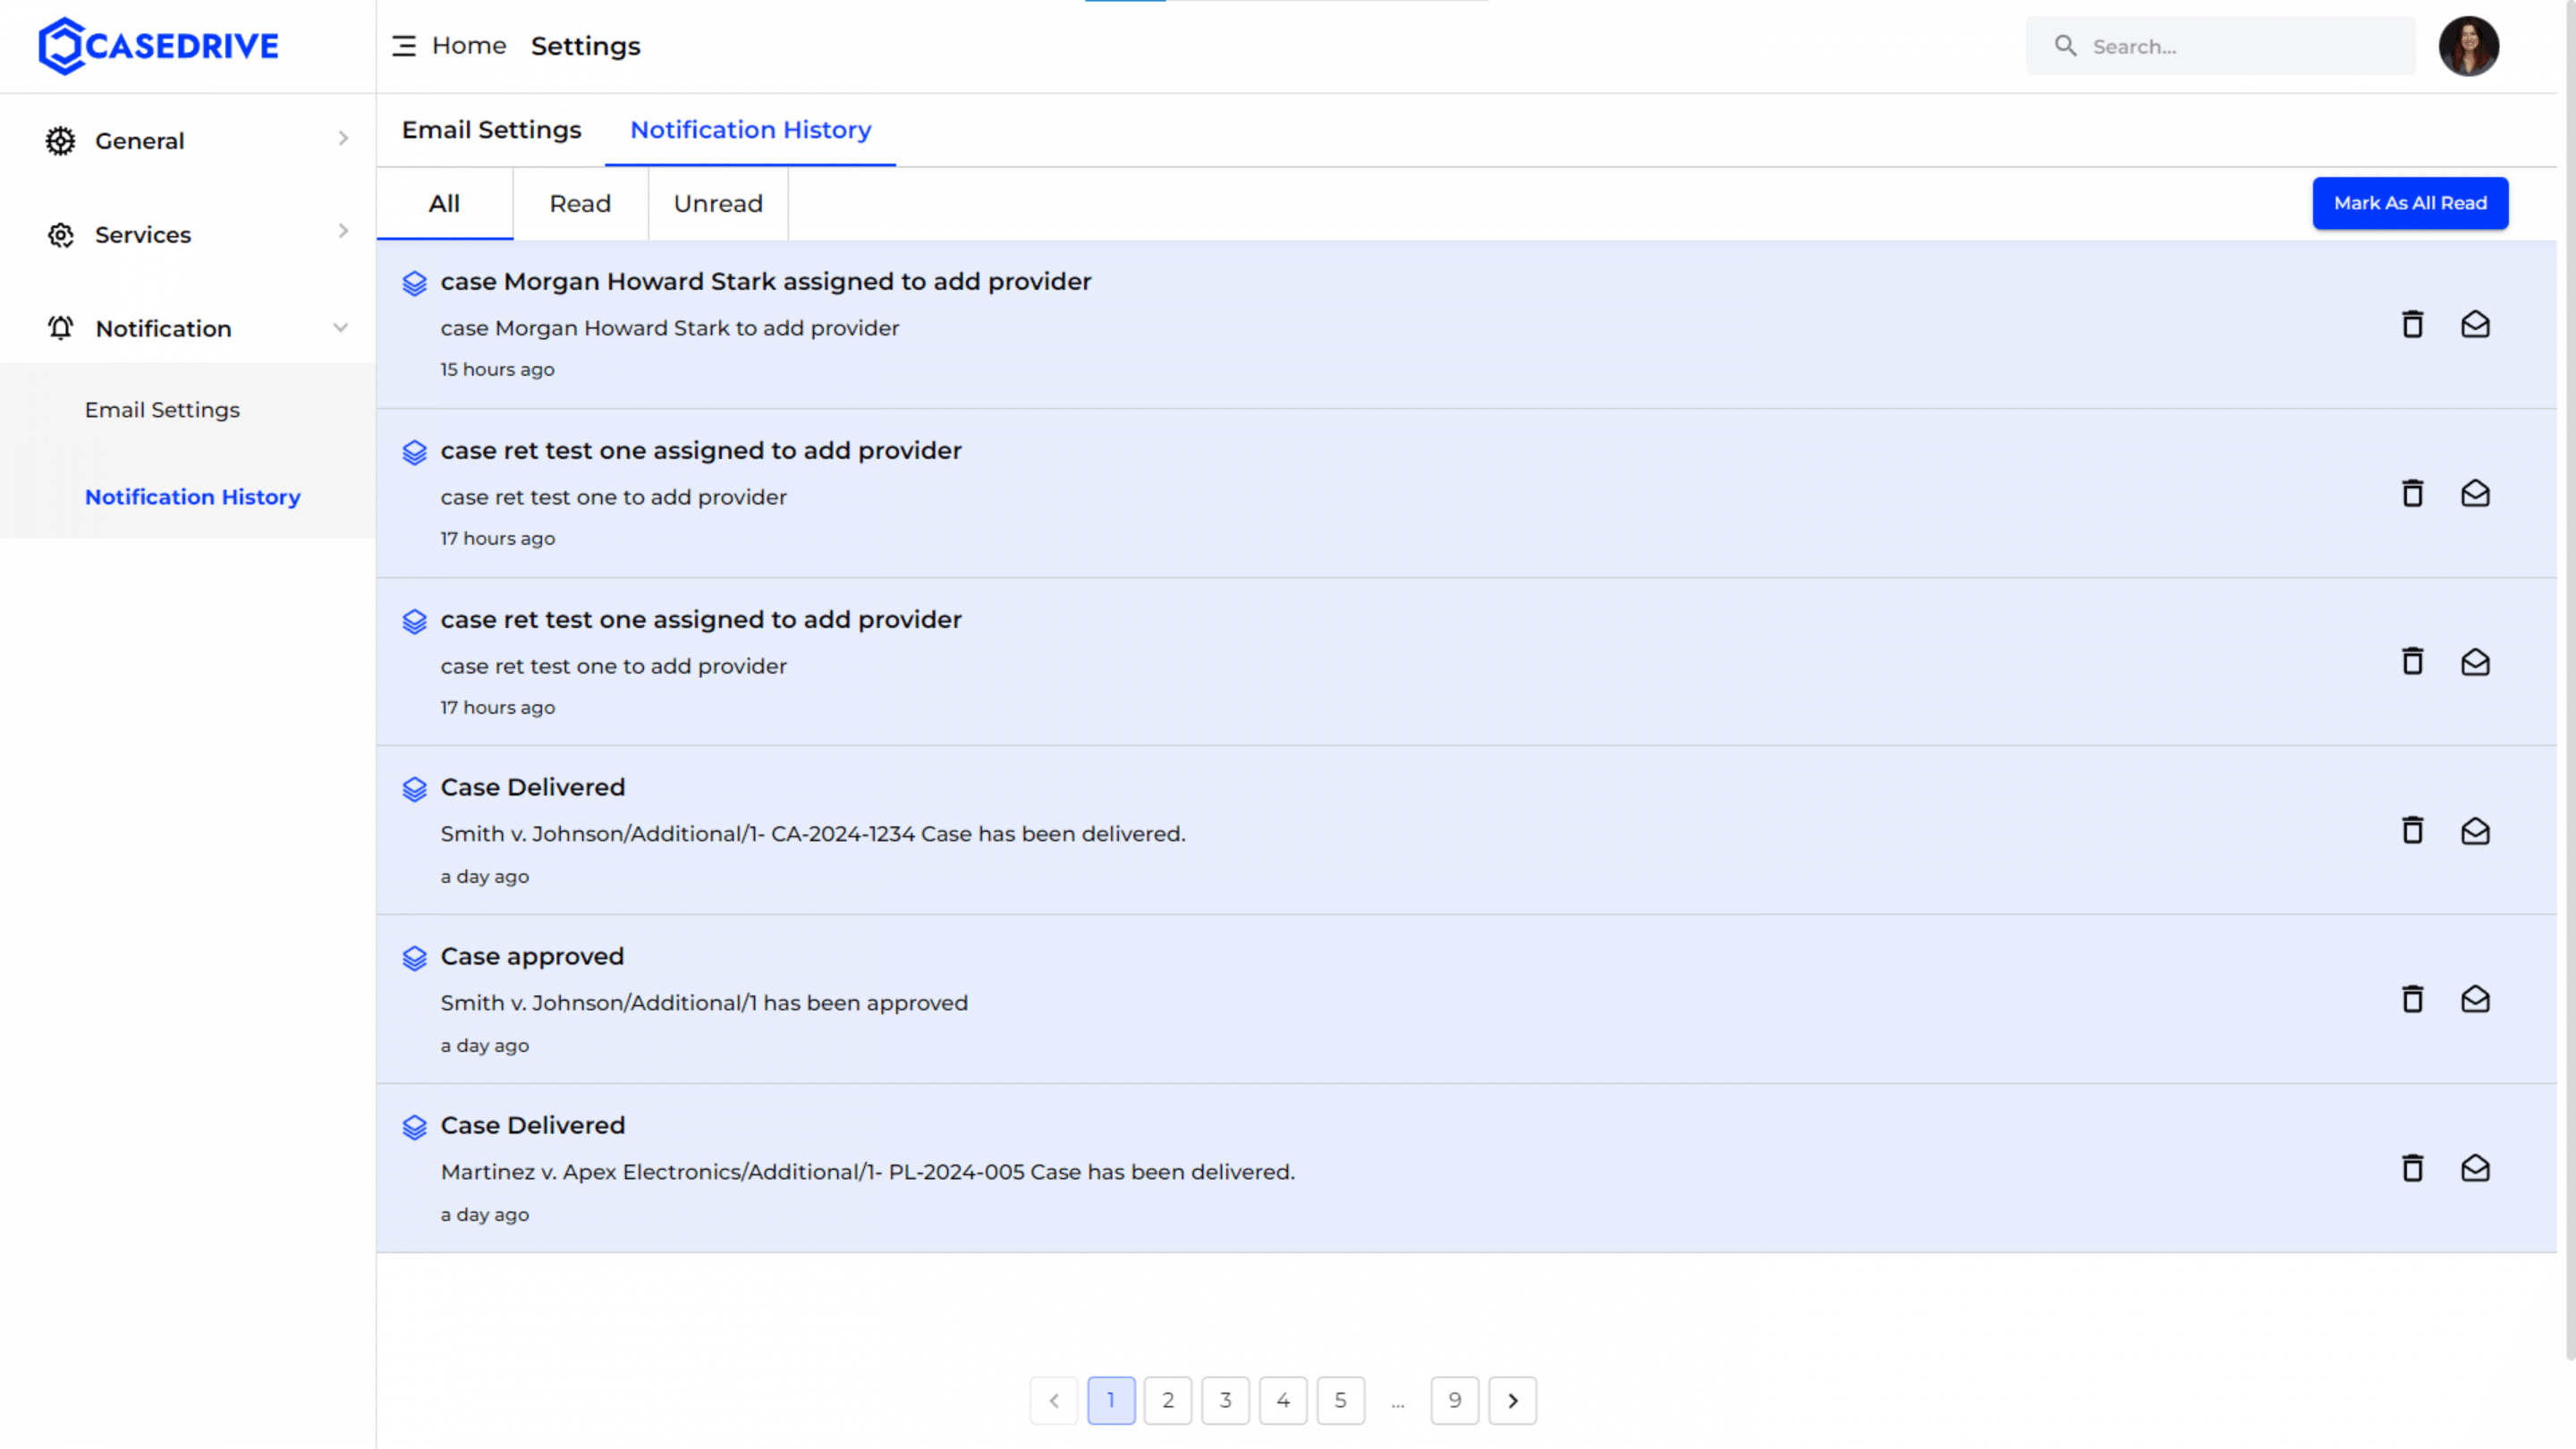Click the Services settings icon
The image size is (2576, 1449).
point(60,235)
